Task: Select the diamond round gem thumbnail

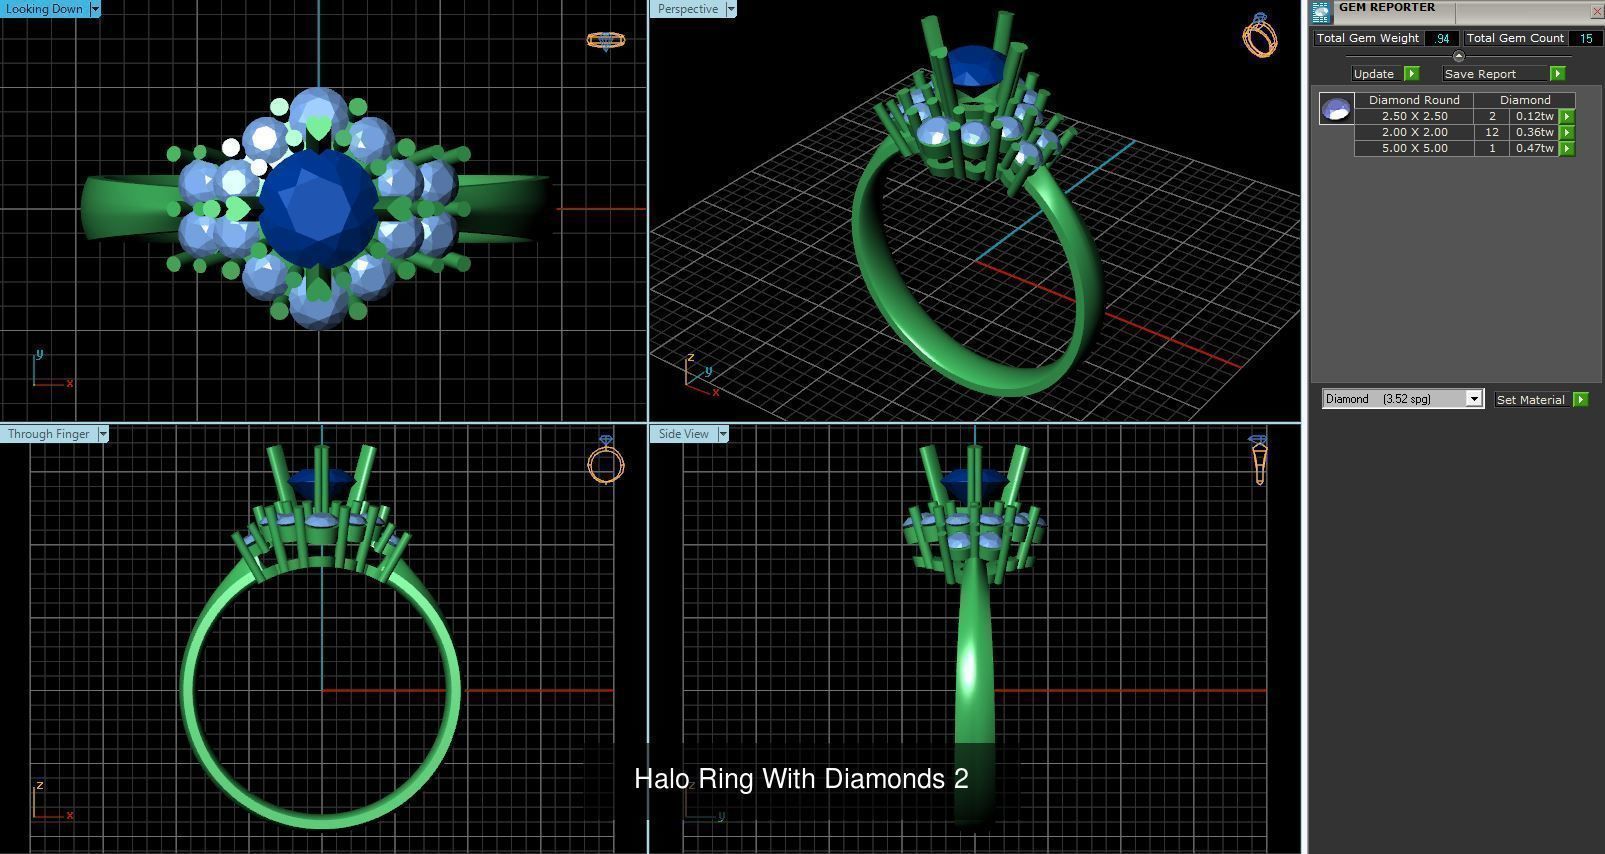Action: pos(1336,108)
